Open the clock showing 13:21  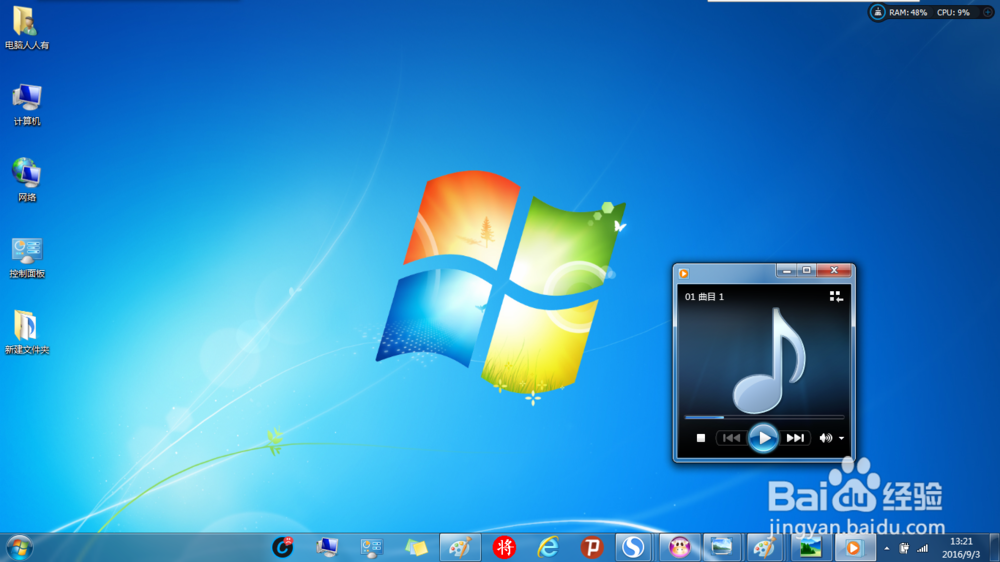click(961, 548)
